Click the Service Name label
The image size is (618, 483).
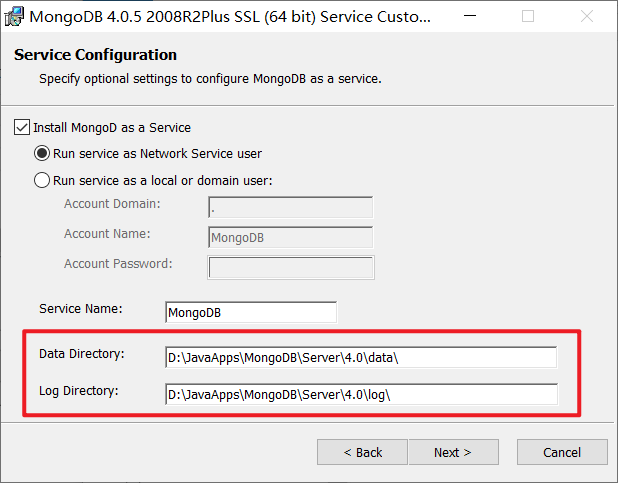(81, 309)
